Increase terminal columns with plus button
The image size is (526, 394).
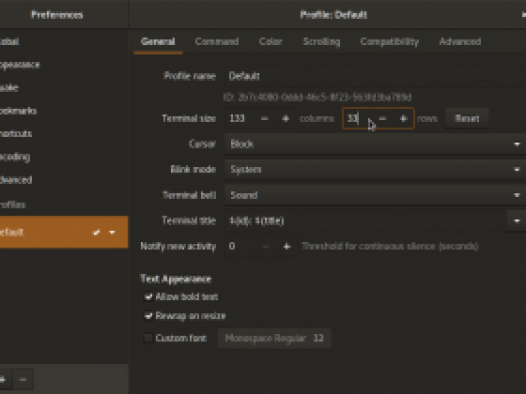[x=285, y=118]
